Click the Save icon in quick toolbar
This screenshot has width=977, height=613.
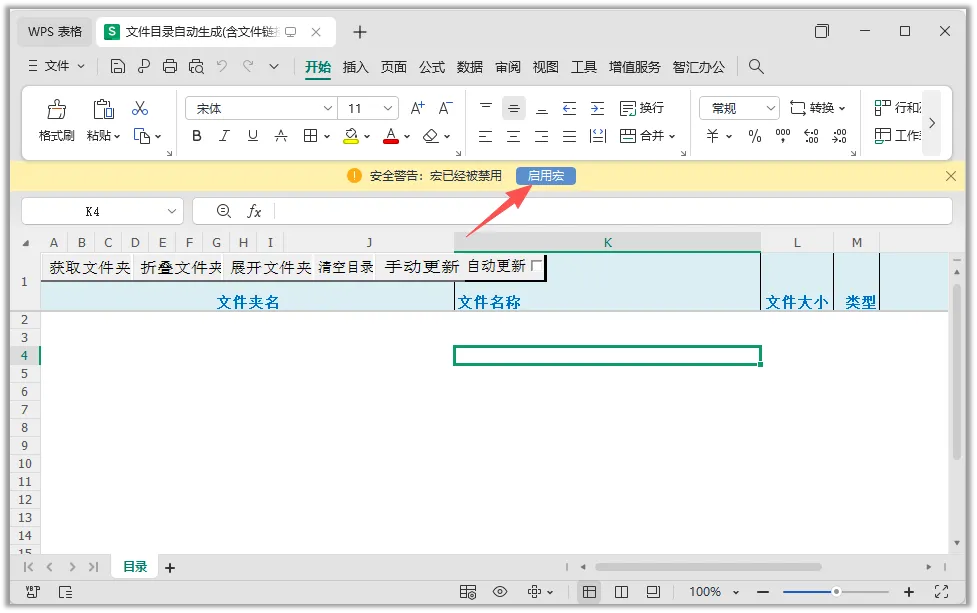coord(118,67)
